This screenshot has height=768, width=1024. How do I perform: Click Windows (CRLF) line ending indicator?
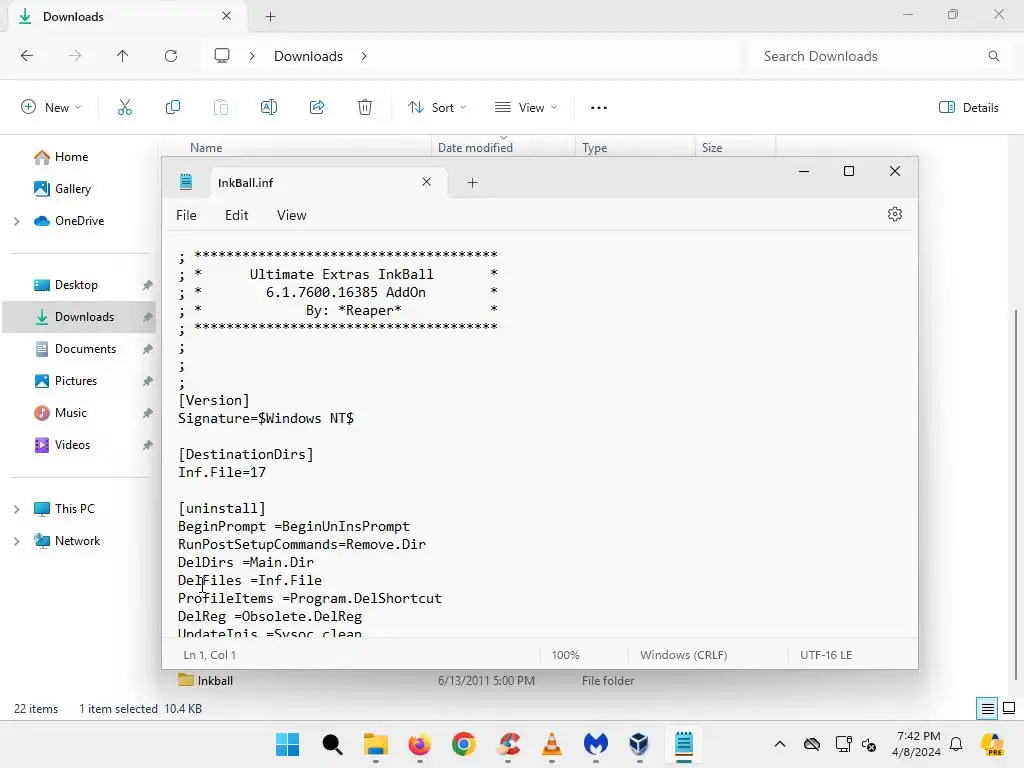[x=684, y=655]
